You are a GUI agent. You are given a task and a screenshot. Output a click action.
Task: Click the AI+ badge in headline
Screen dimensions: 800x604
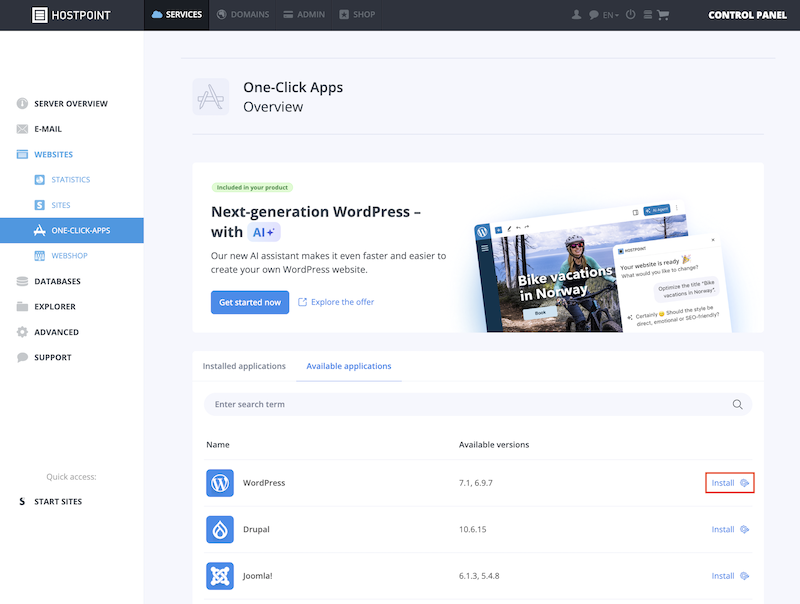click(x=264, y=232)
